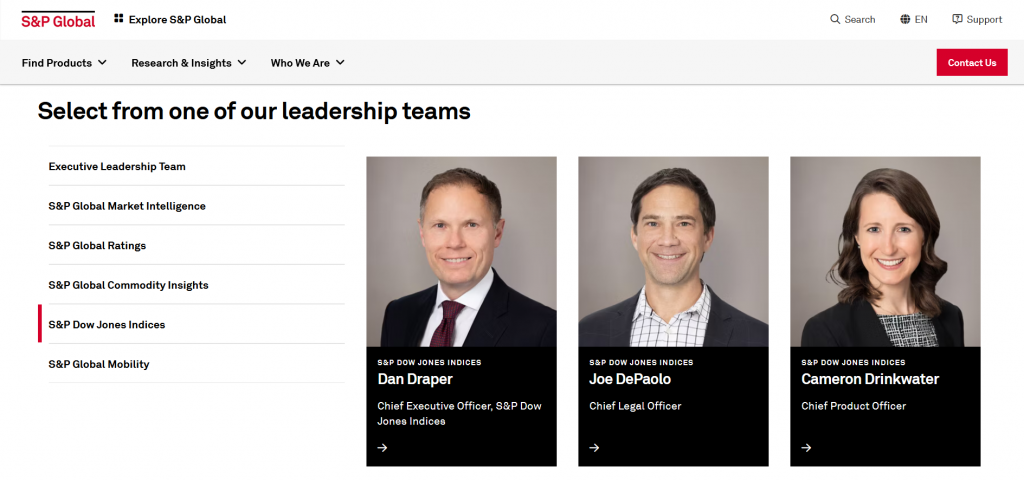Click the arrow on Joe DePaolo's card
Screen dimensions: 1024x480
pos(594,447)
